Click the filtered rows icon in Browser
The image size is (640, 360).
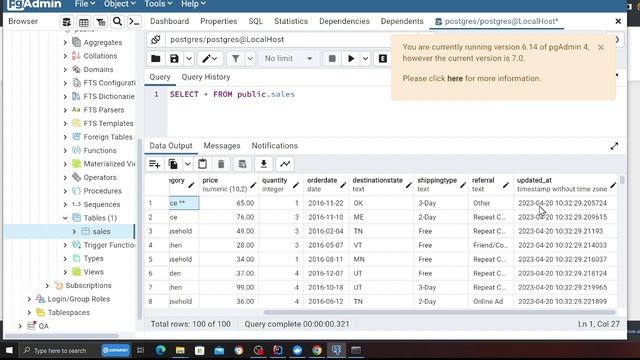point(100,22)
